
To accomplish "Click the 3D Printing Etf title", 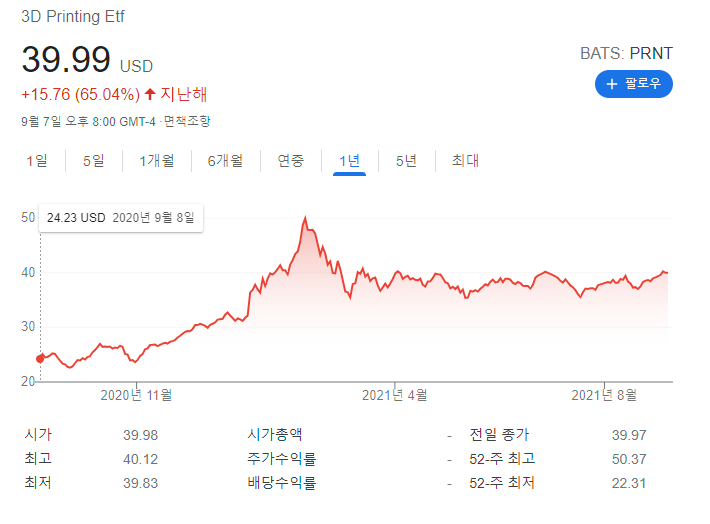I will tap(73, 16).
